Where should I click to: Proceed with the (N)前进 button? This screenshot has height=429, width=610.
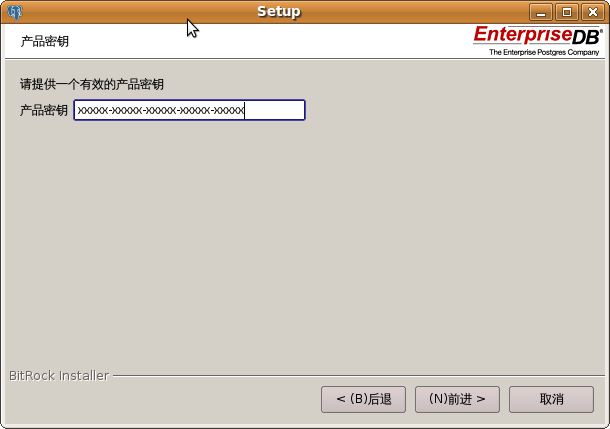[x=457, y=399]
